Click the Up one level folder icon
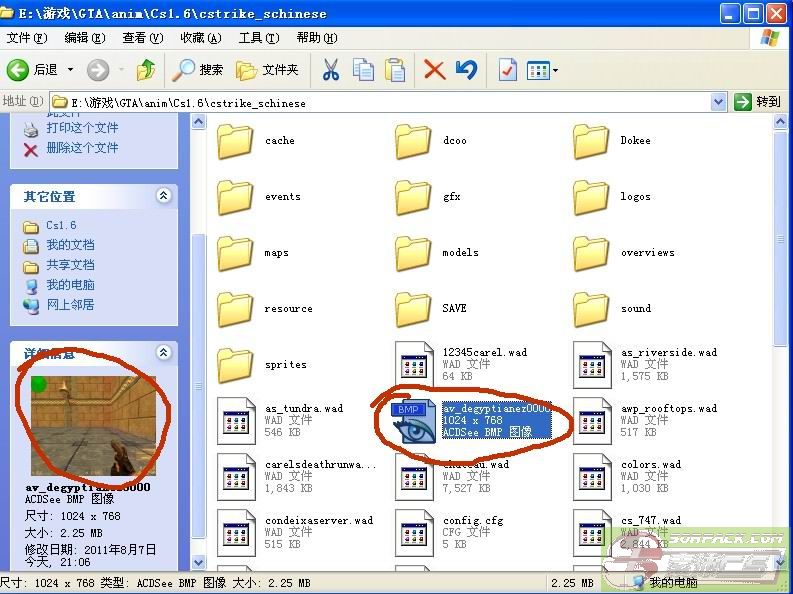The height and width of the screenshot is (594, 793). (x=146, y=70)
